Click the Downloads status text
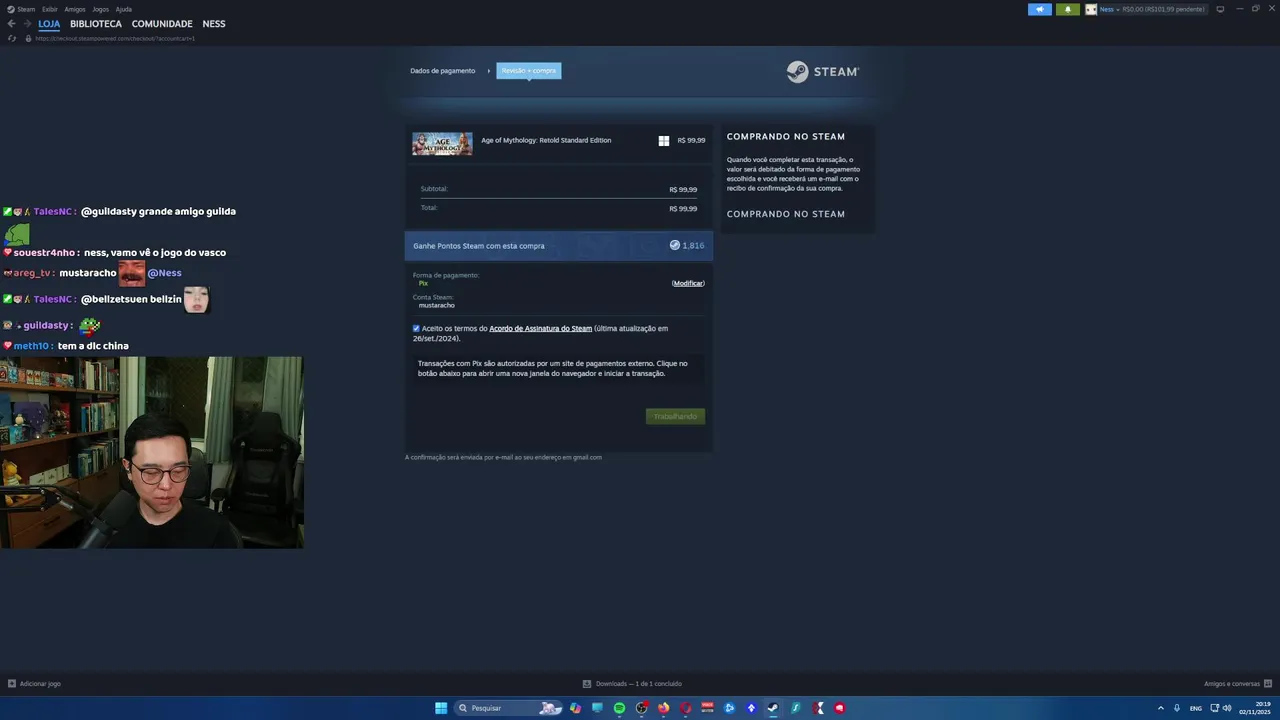This screenshot has height=720, width=1280. (x=639, y=684)
